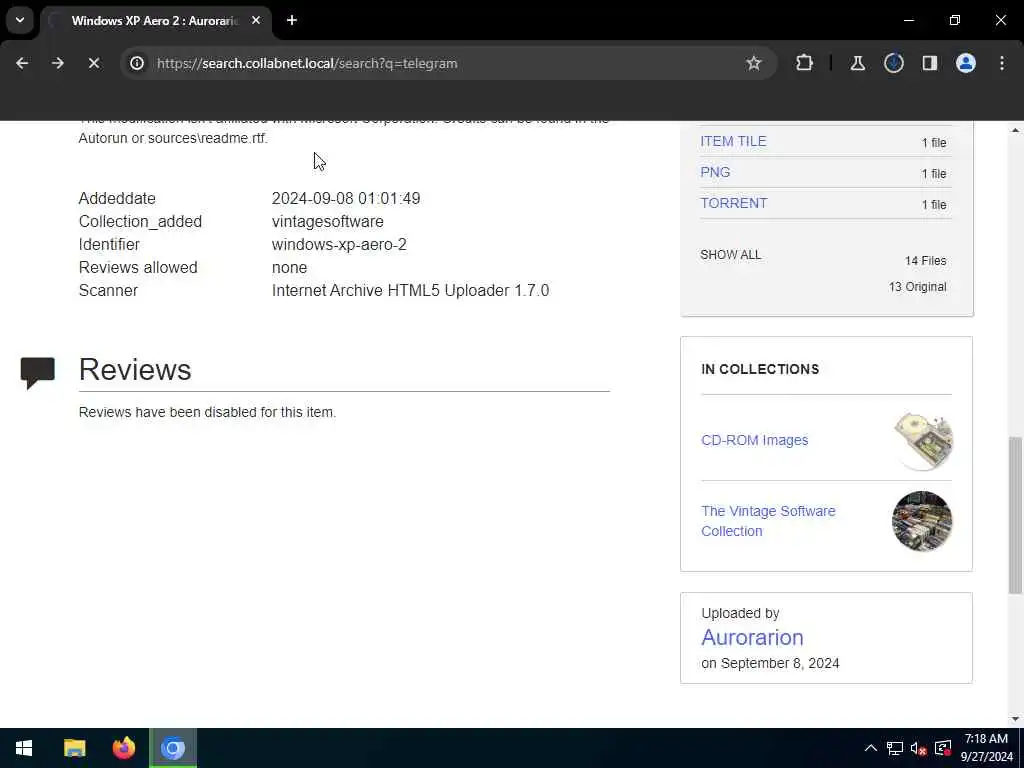
Task: Open the Extensions puzzle icon
Action: point(804,63)
